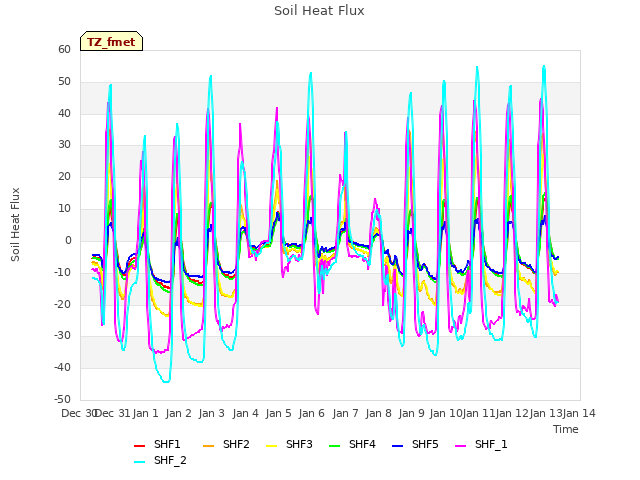
Task: Click the Dec 31 x-axis tick label
Action: click(113, 413)
